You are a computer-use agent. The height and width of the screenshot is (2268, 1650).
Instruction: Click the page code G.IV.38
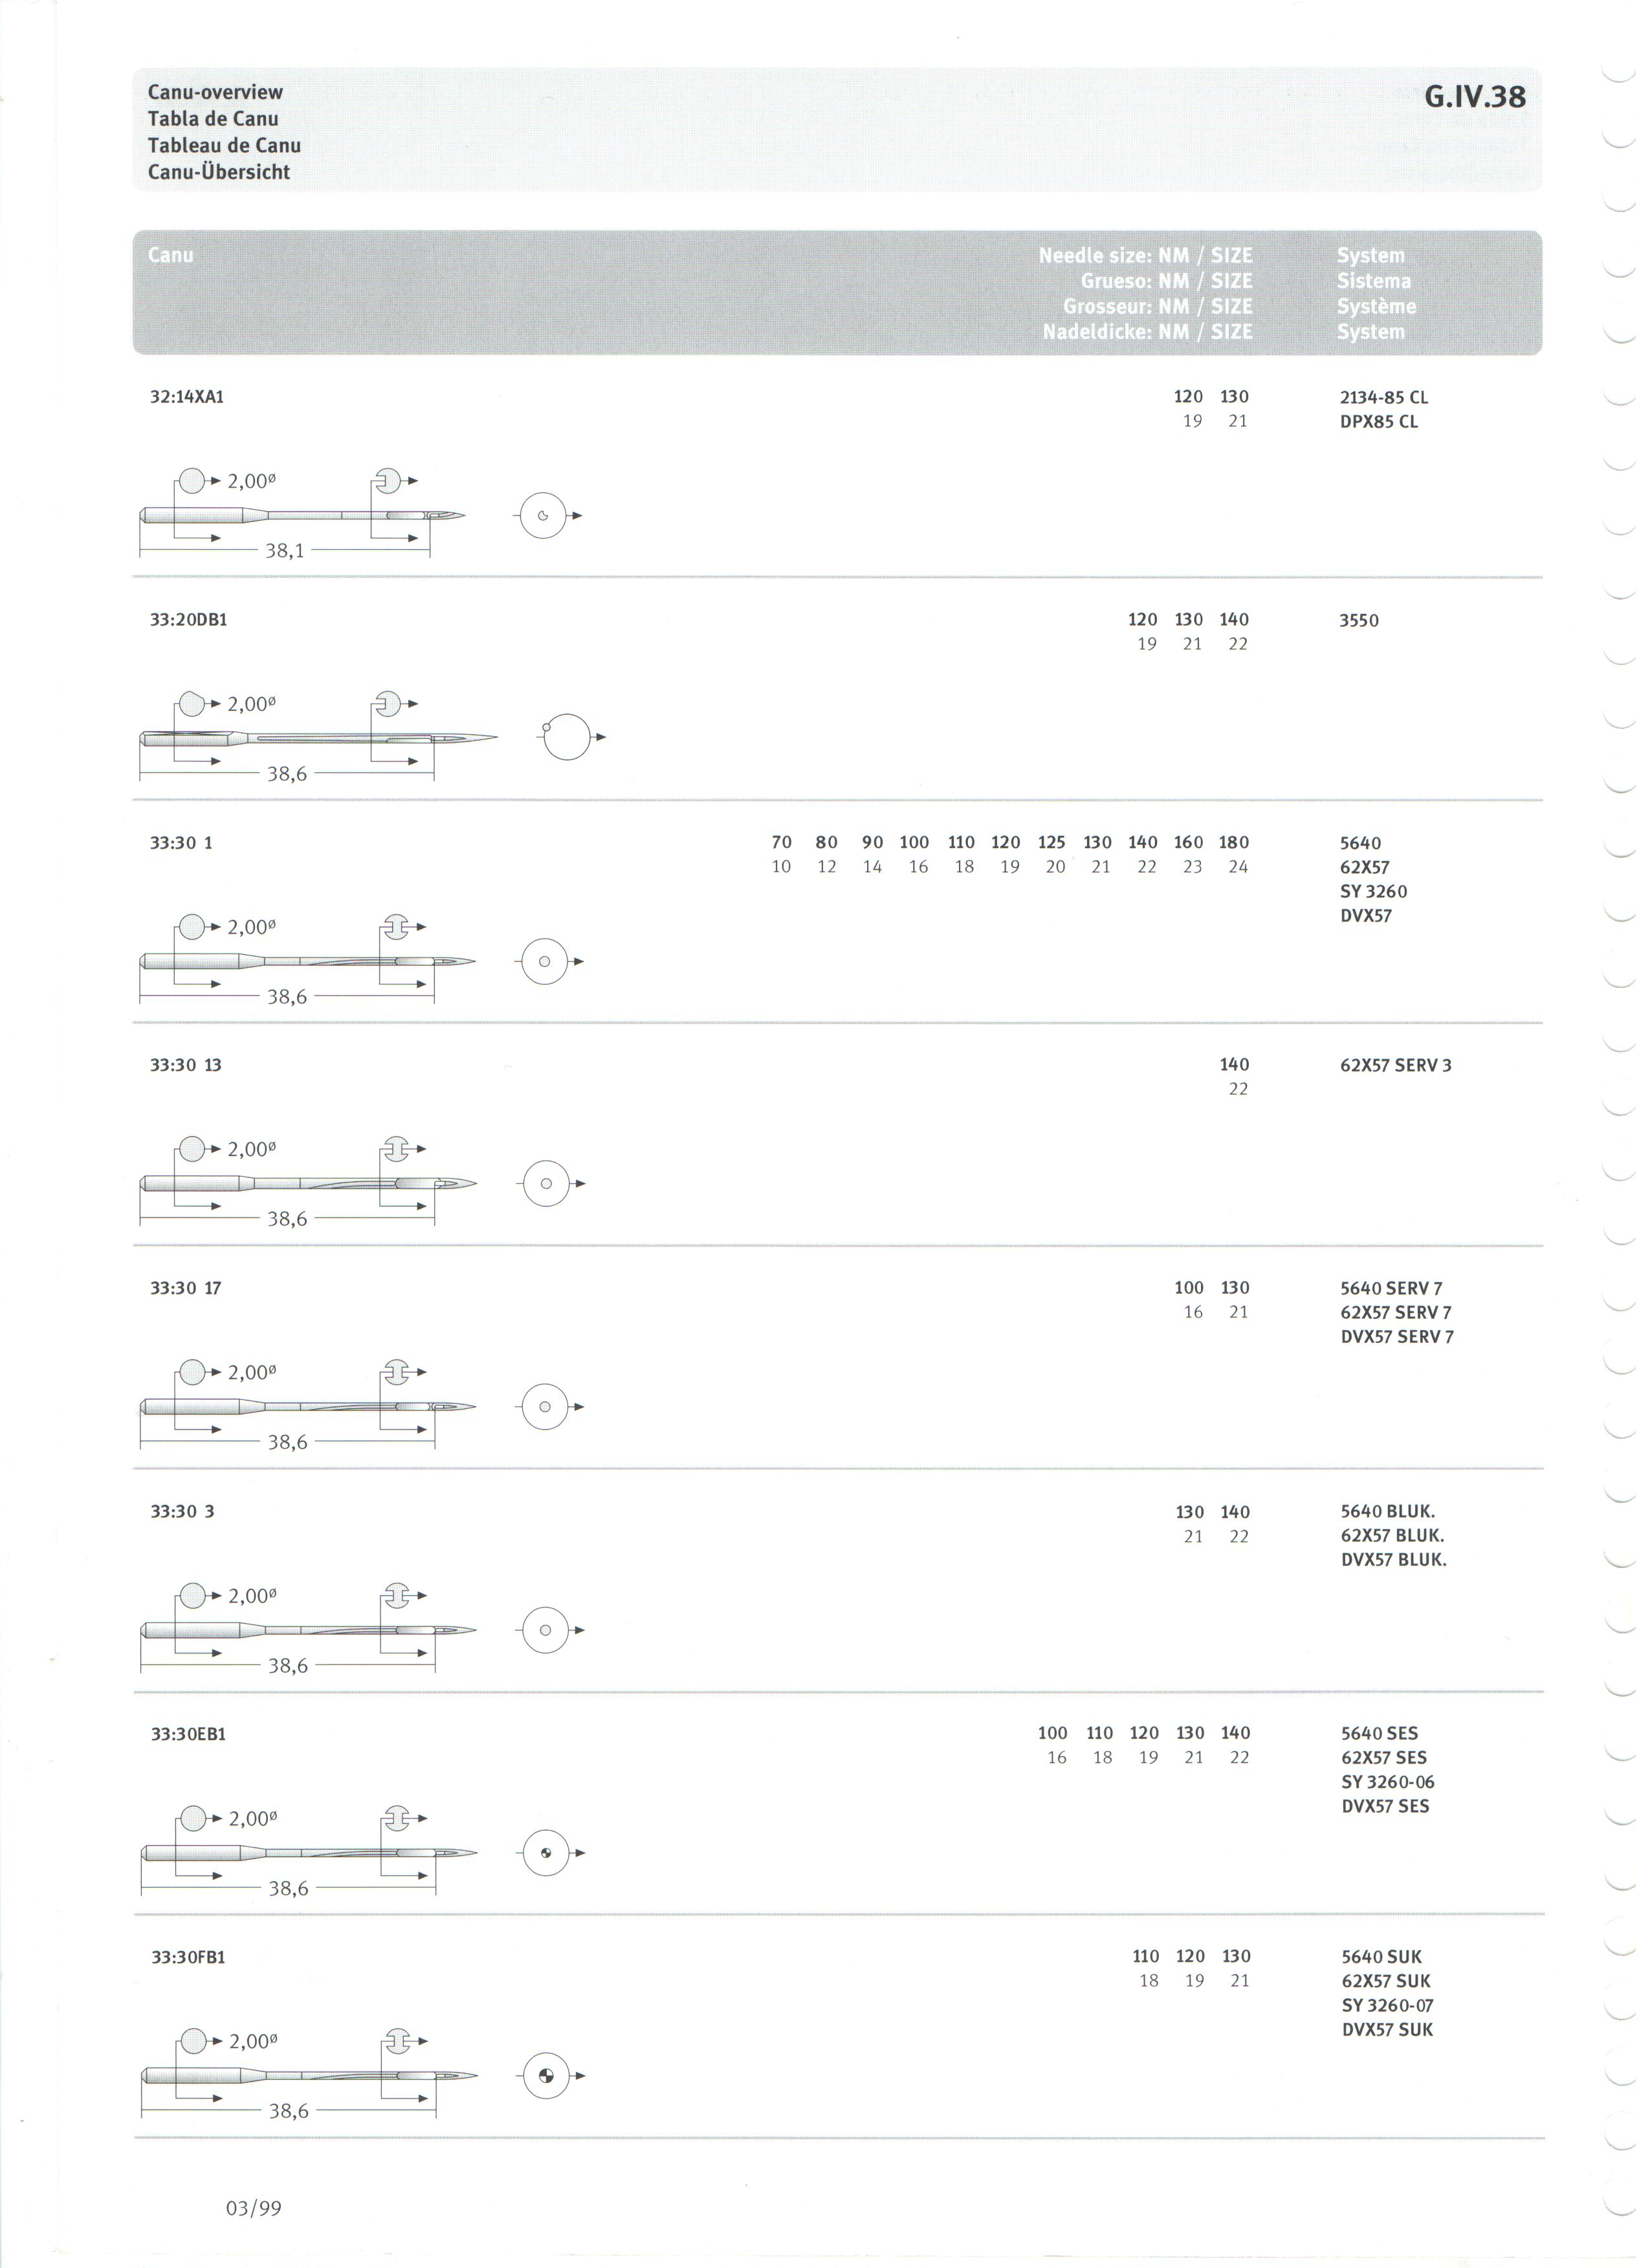pyautogui.click(x=1475, y=97)
